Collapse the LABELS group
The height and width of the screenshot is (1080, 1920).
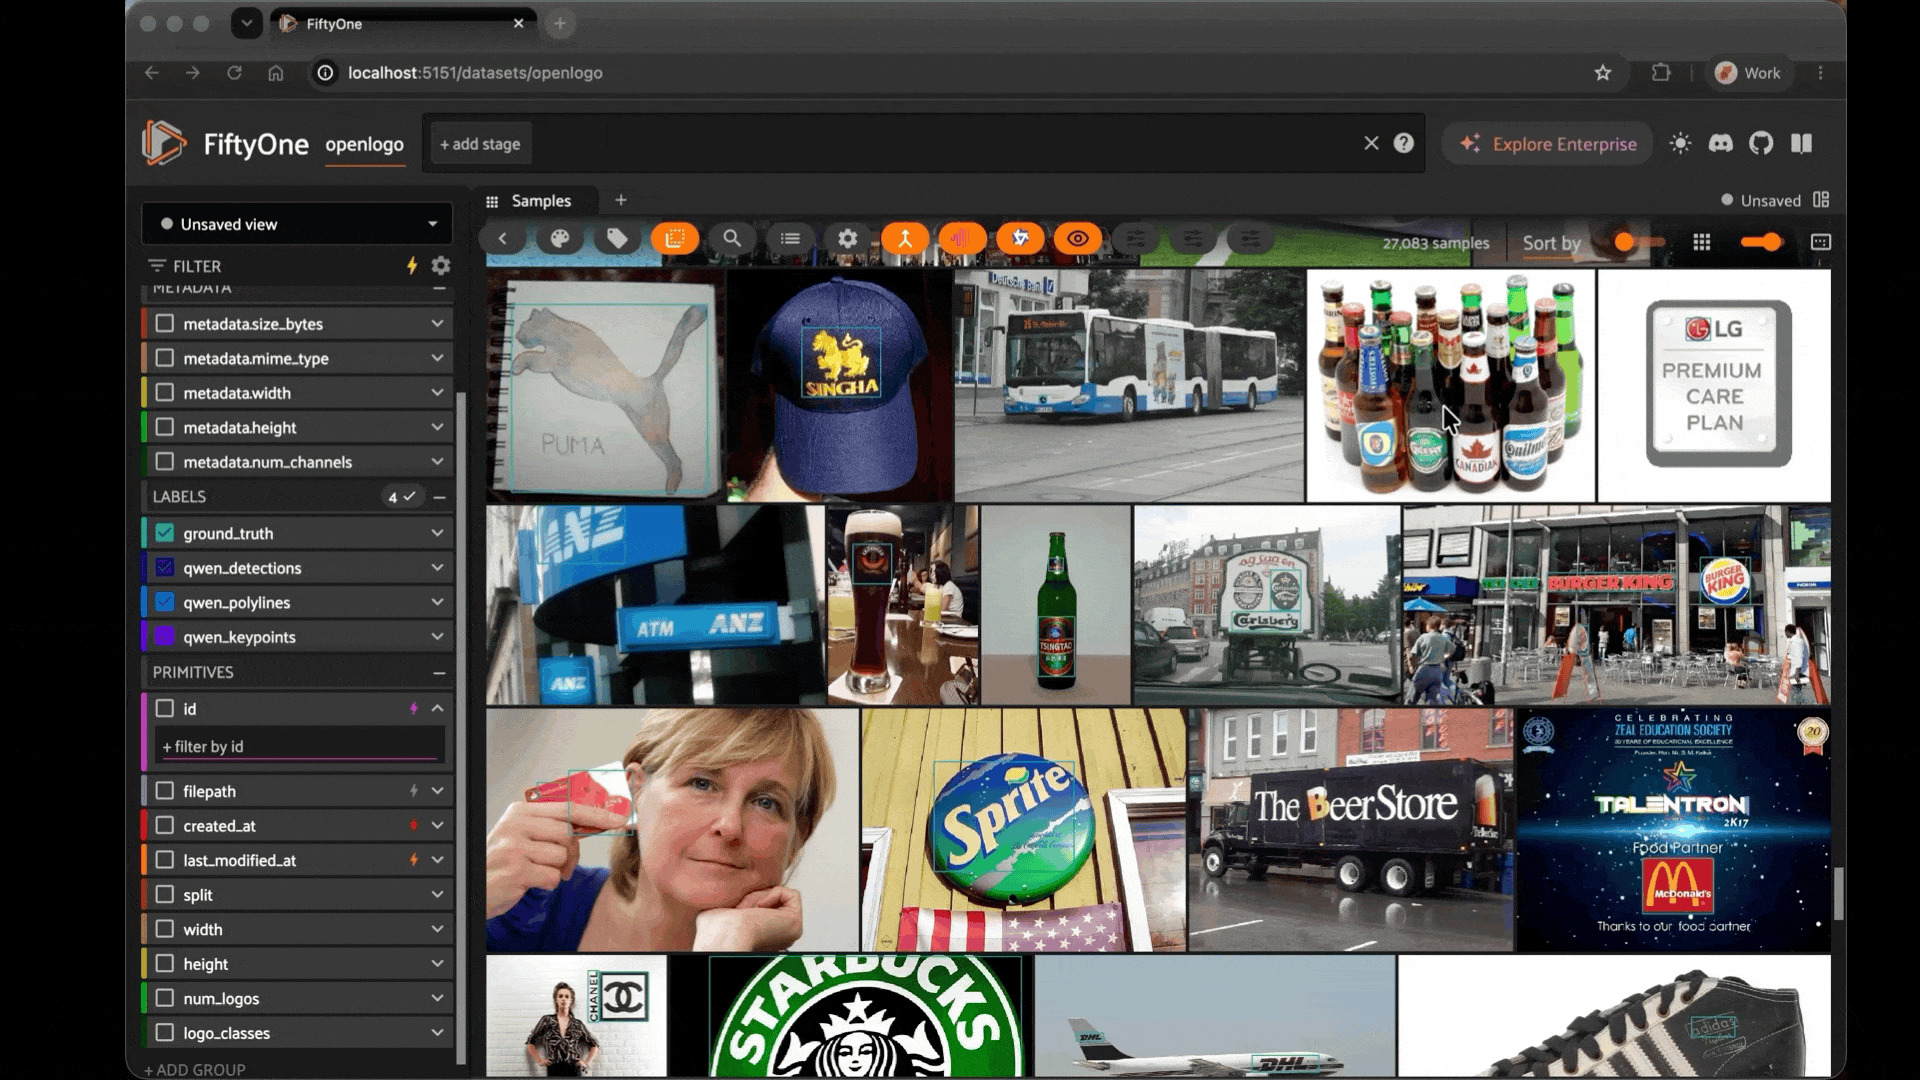[439, 497]
